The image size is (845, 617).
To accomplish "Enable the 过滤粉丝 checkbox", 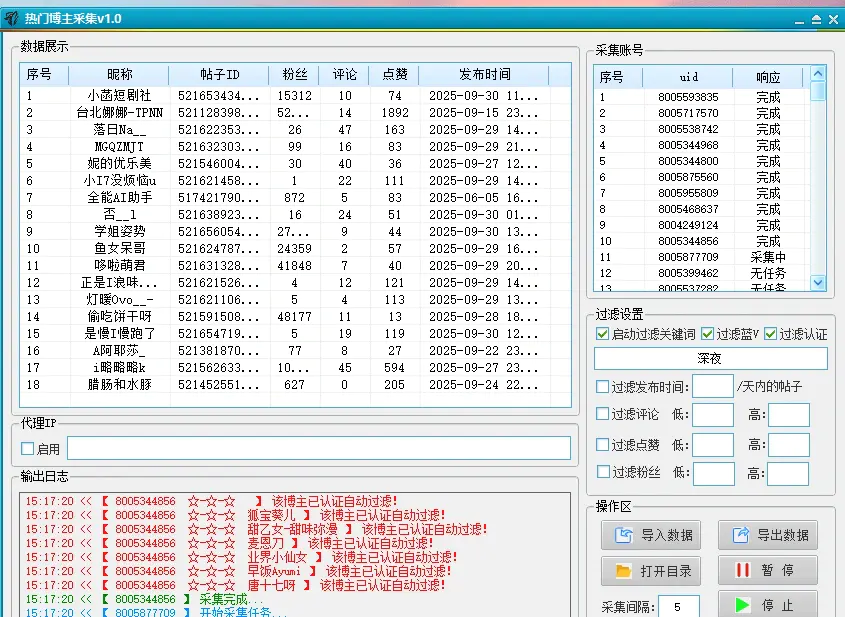I will coord(602,472).
